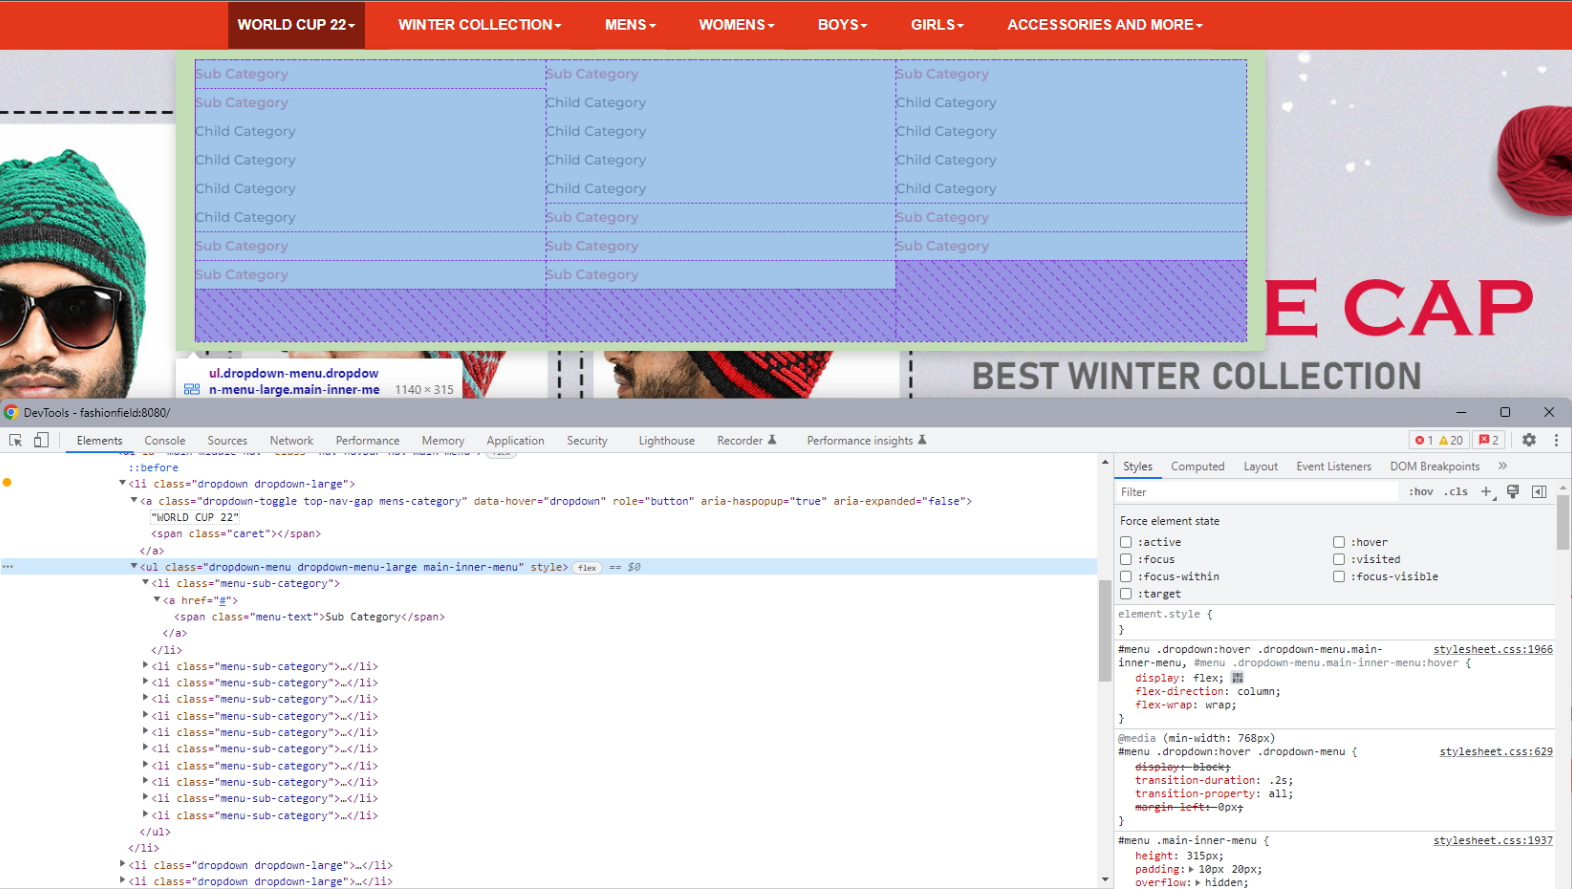Image resolution: width=1572 pixels, height=889 pixels.
Task: Open the Memory tab
Action: pyautogui.click(x=442, y=440)
